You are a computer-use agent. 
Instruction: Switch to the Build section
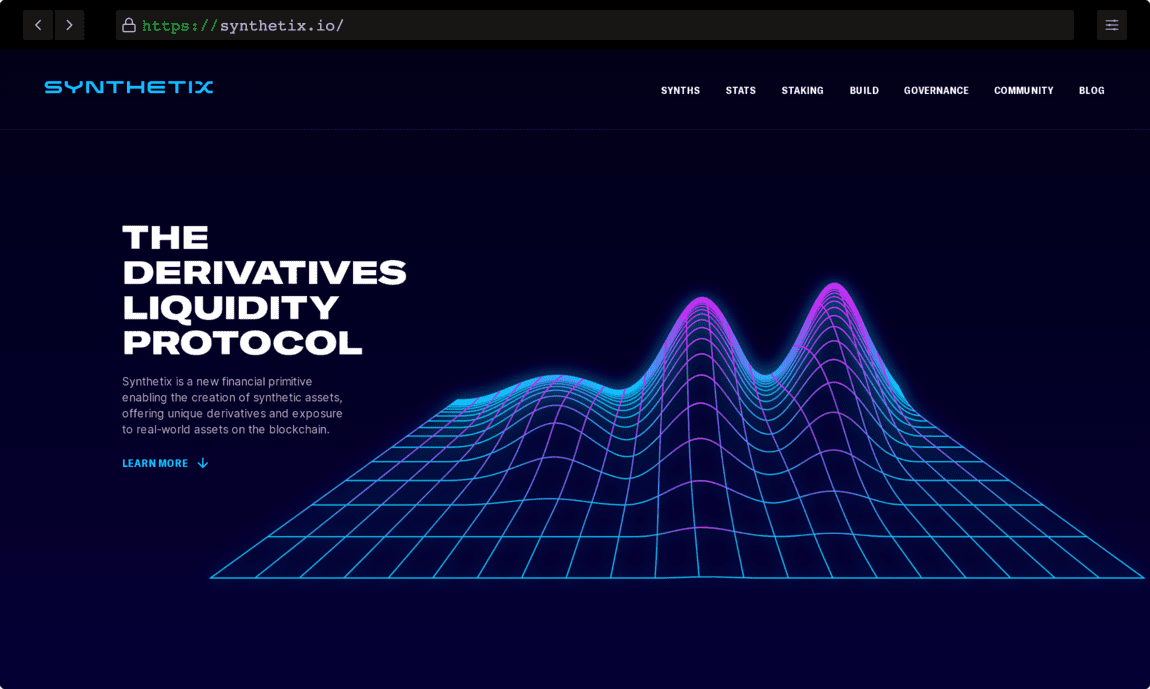pyautogui.click(x=863, y=90)
